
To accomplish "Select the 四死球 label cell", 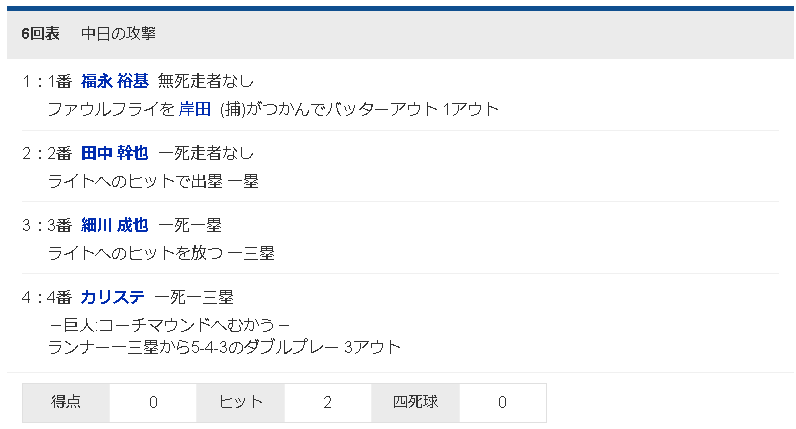I will click(415, 402).
